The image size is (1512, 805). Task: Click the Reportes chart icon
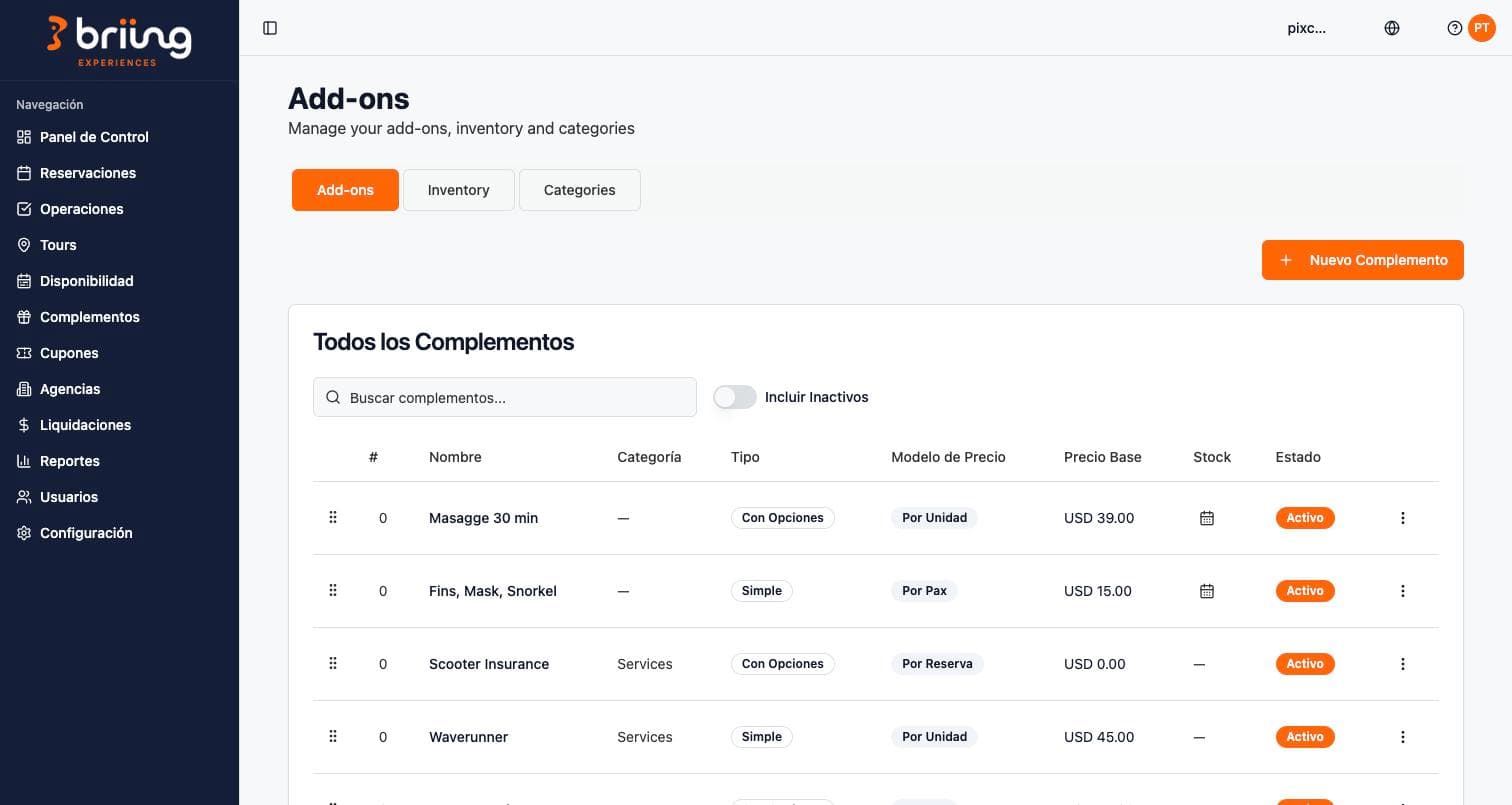tap(24, 461)
